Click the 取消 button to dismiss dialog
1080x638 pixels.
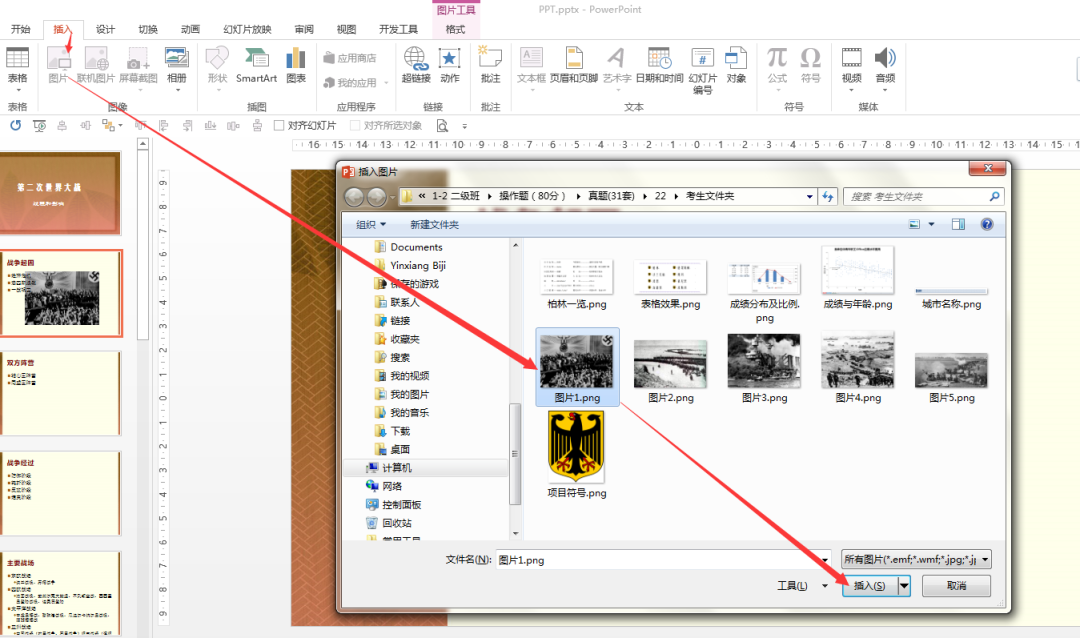pyautogui.click(x=955, y=586)
